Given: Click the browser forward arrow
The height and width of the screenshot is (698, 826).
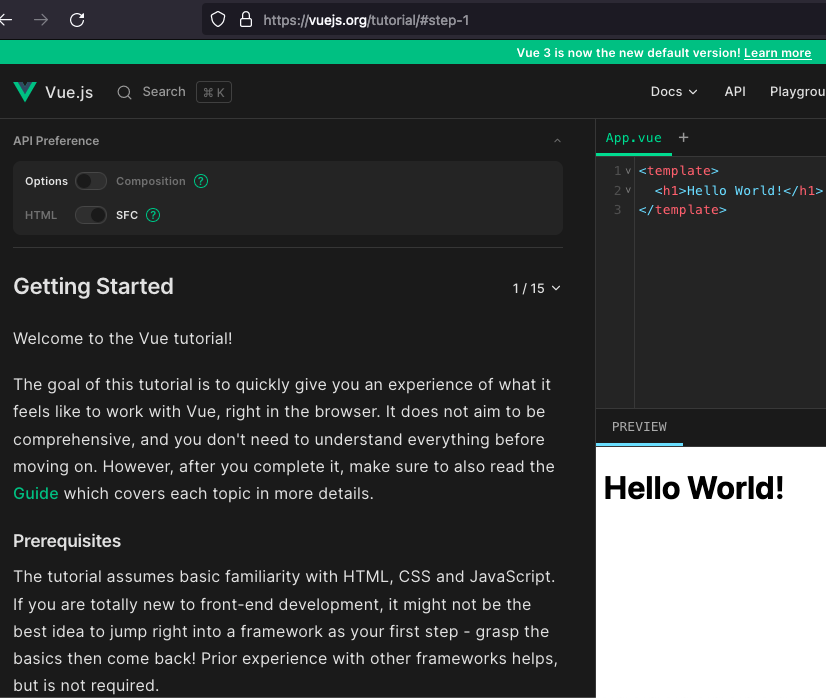Looking at the screenshot, I should click(x=41, y=20).
